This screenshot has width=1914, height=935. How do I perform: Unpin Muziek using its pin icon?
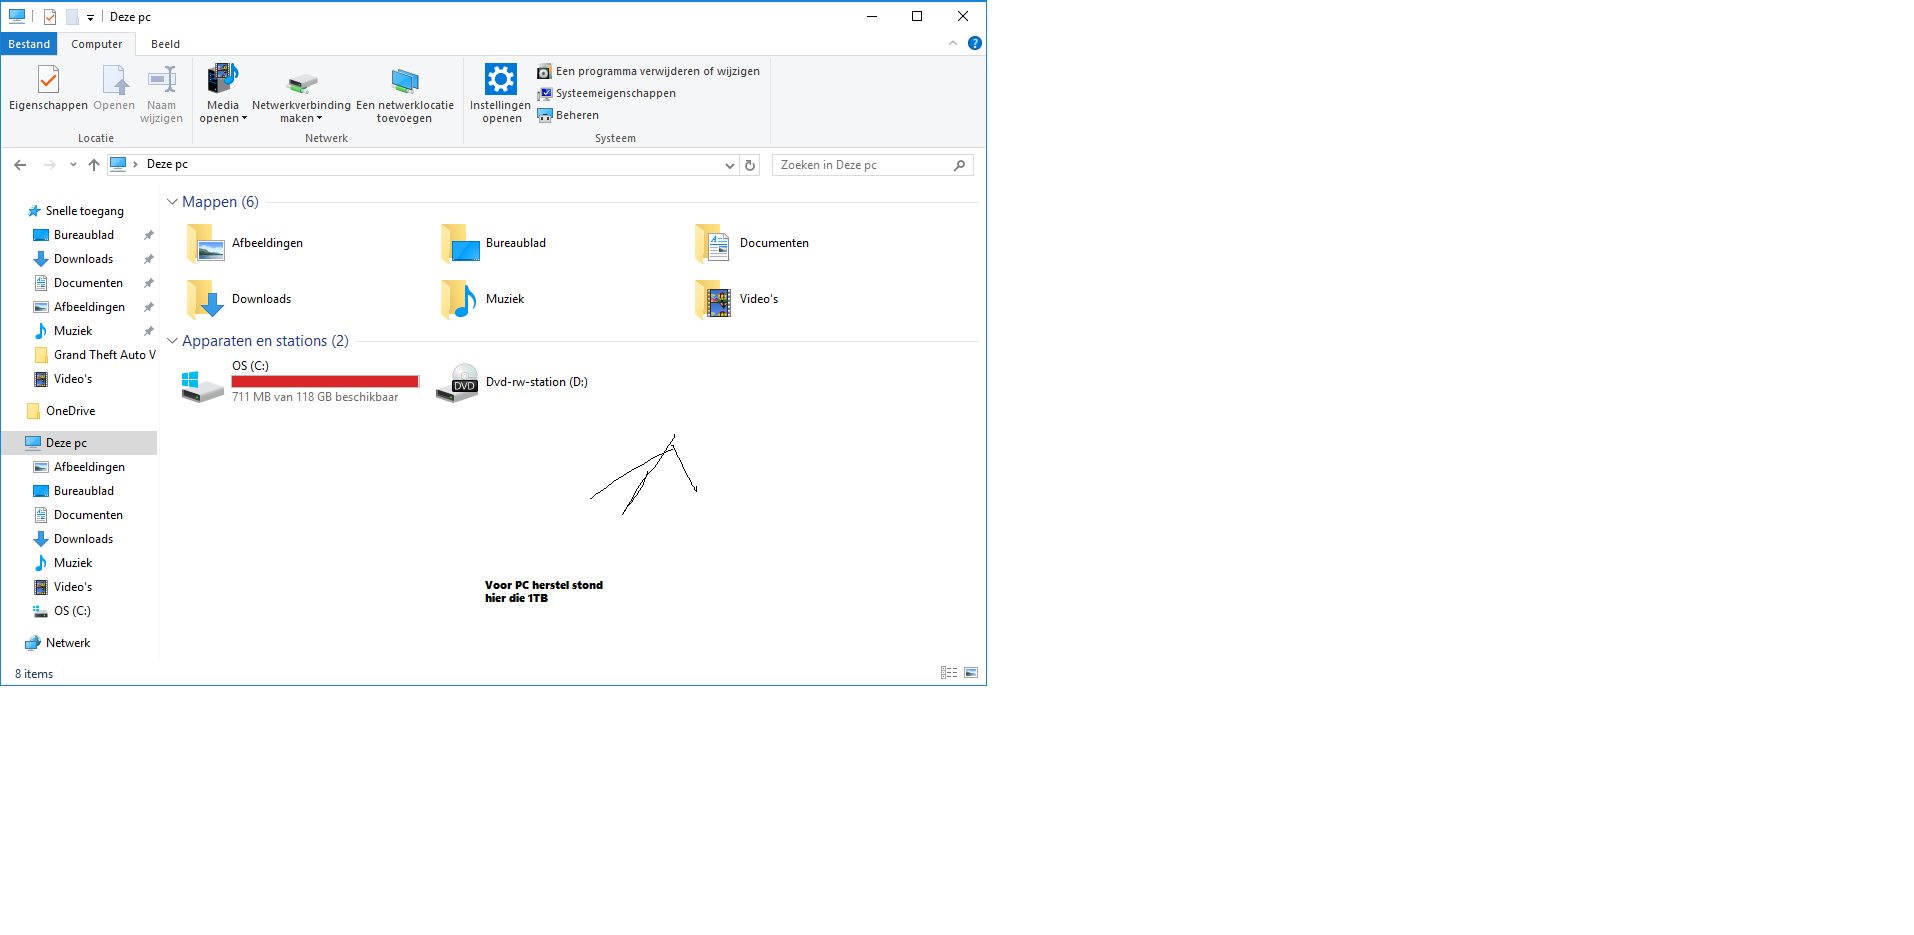pyautogui.click(x=149, y=331)
